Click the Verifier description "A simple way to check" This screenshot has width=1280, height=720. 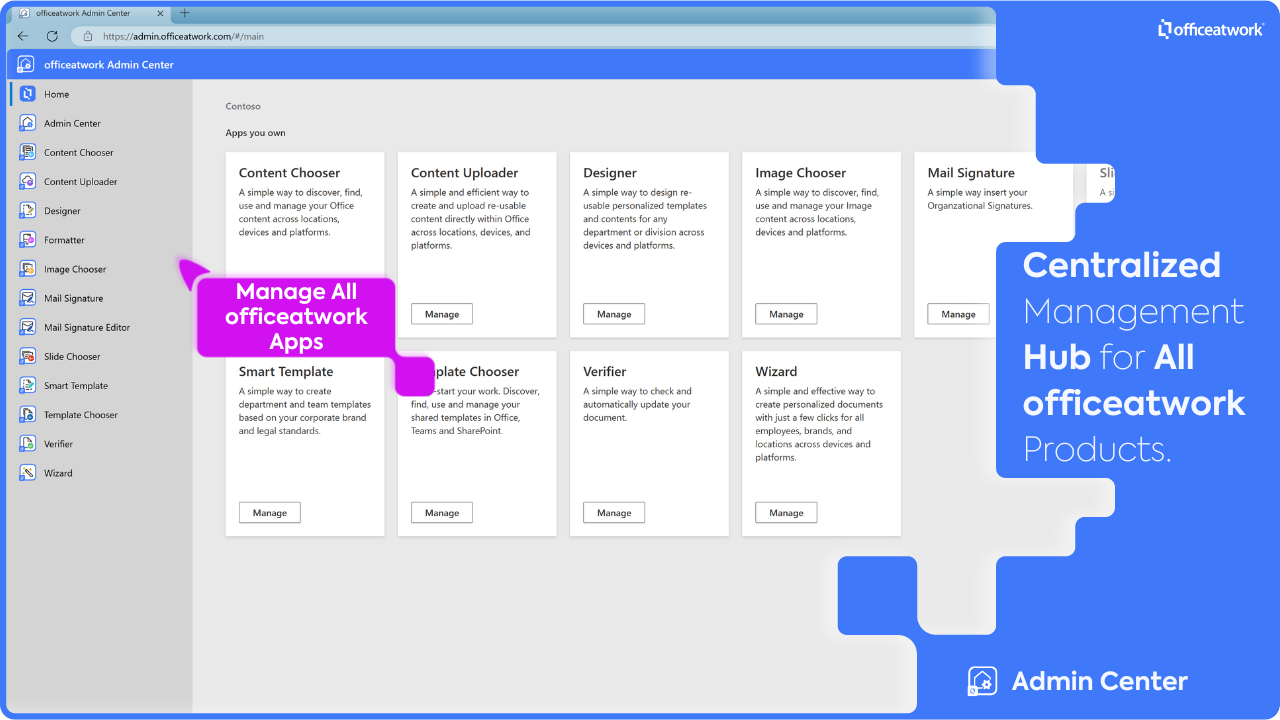[x=637, y=404]
